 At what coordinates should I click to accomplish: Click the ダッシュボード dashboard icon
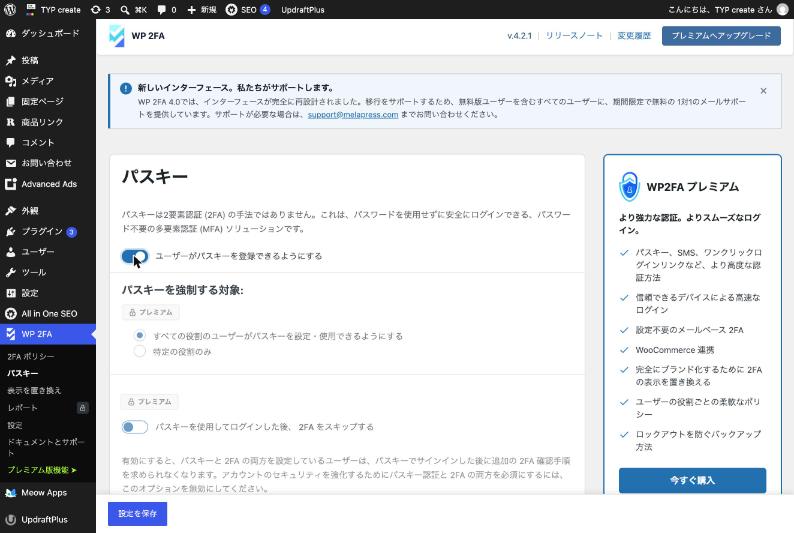tap(11, 33)
